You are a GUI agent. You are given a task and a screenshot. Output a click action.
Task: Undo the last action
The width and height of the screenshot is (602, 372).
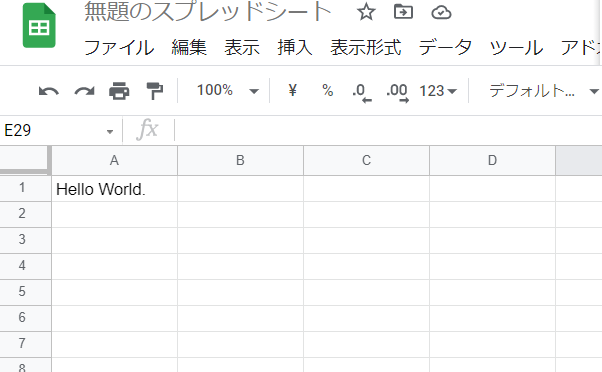[x=49, y=91]
